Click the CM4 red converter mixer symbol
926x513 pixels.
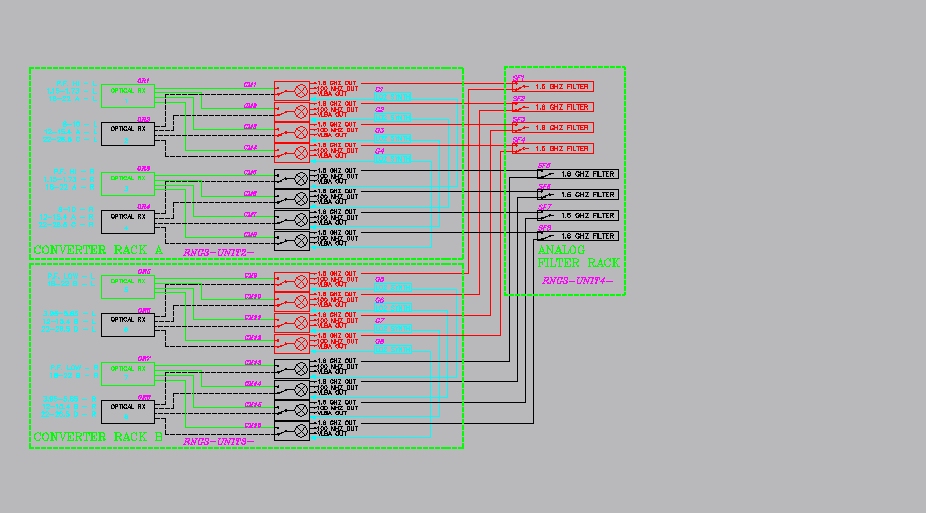point(292,153)
